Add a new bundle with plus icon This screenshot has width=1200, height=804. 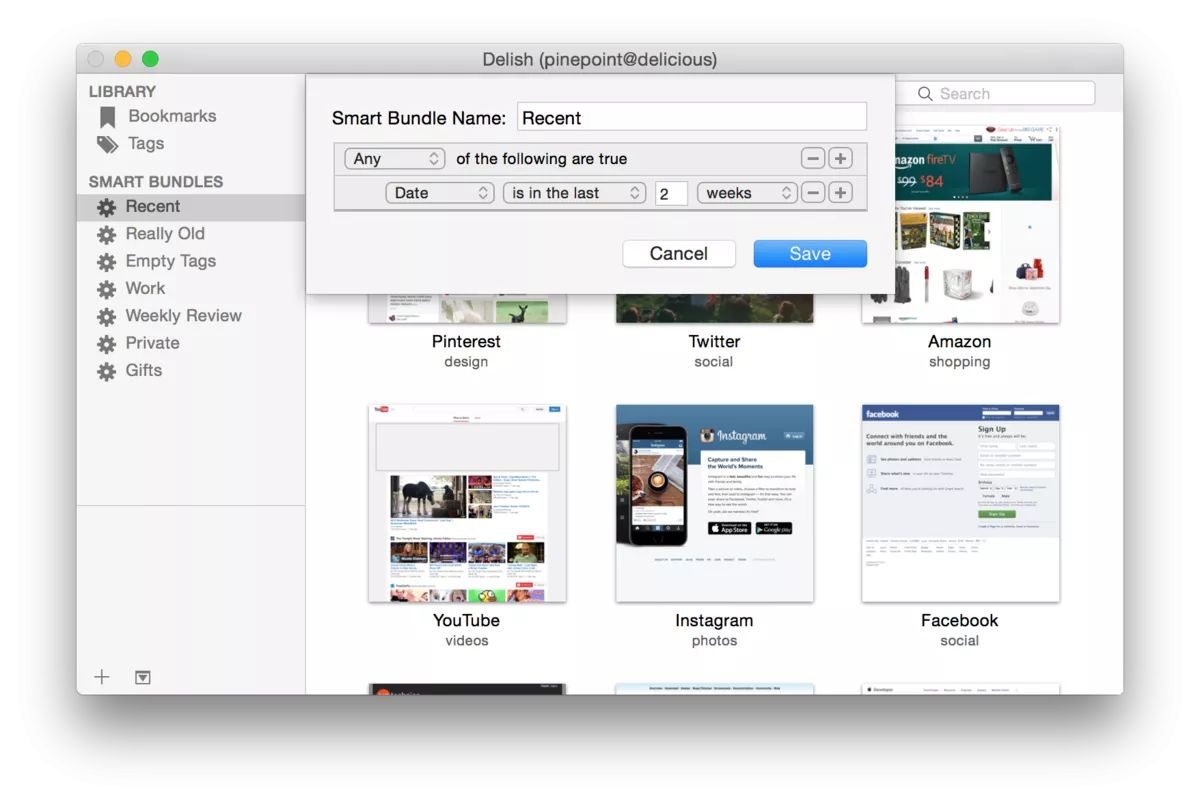point(102,677)
